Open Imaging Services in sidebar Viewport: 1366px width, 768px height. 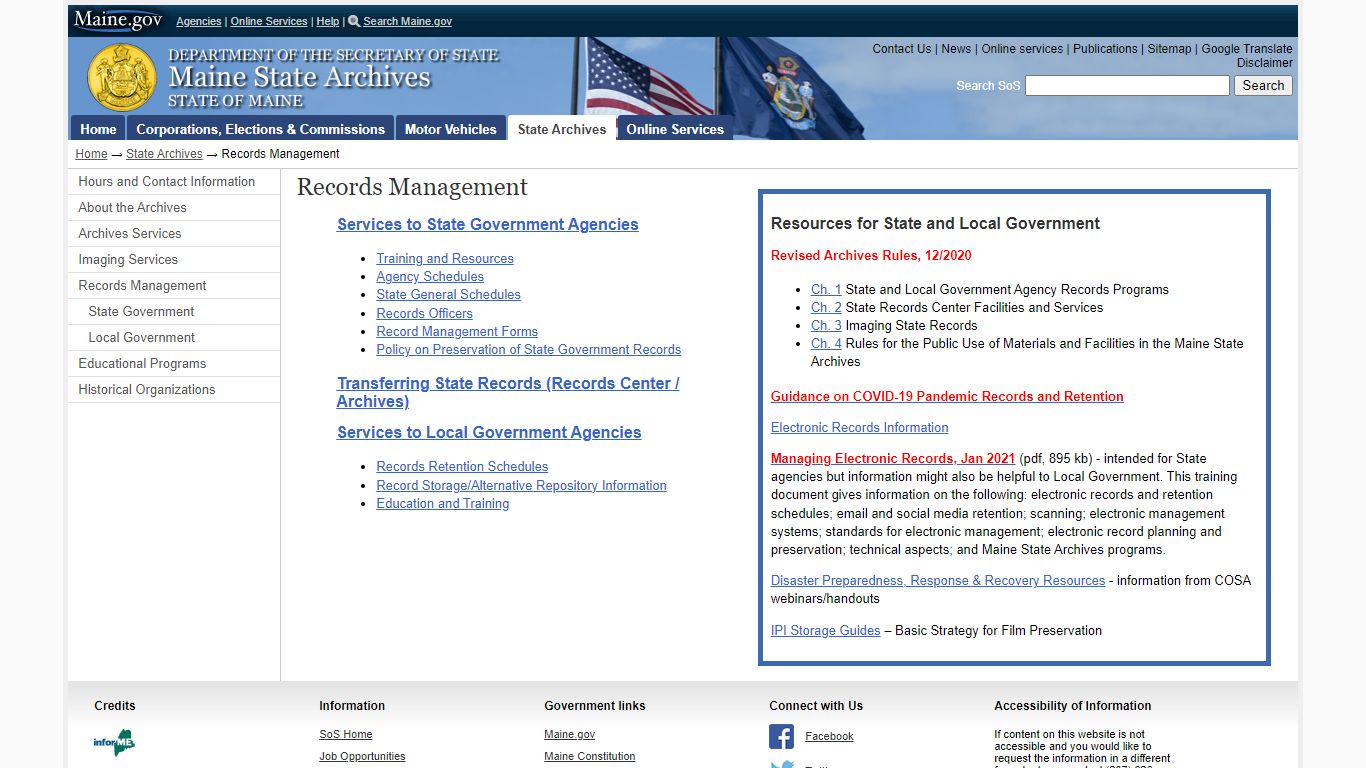174,259
